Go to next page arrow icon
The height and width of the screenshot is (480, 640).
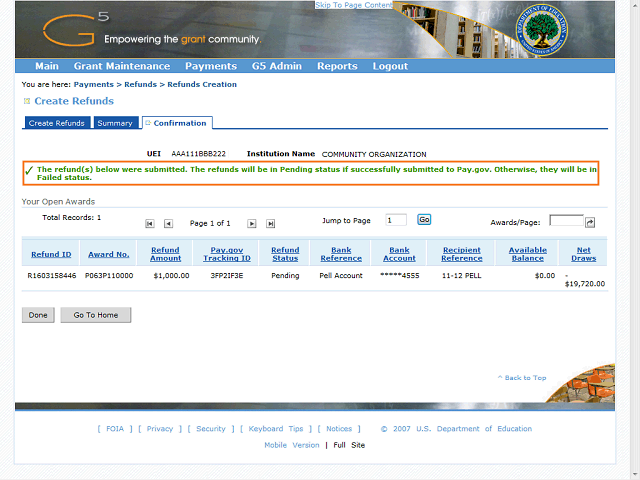click(252, 224)
